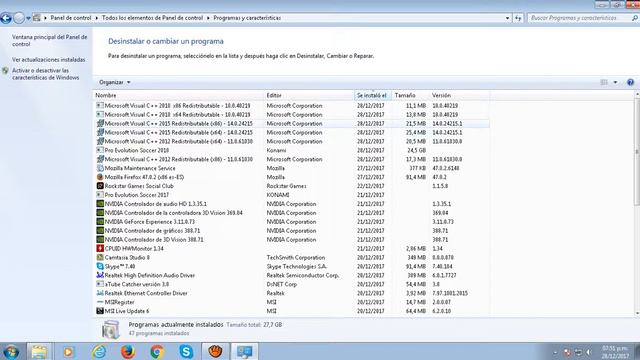Select MSI Live Update 6 icon
The image size is (640, 360).
tap(100, 311)
